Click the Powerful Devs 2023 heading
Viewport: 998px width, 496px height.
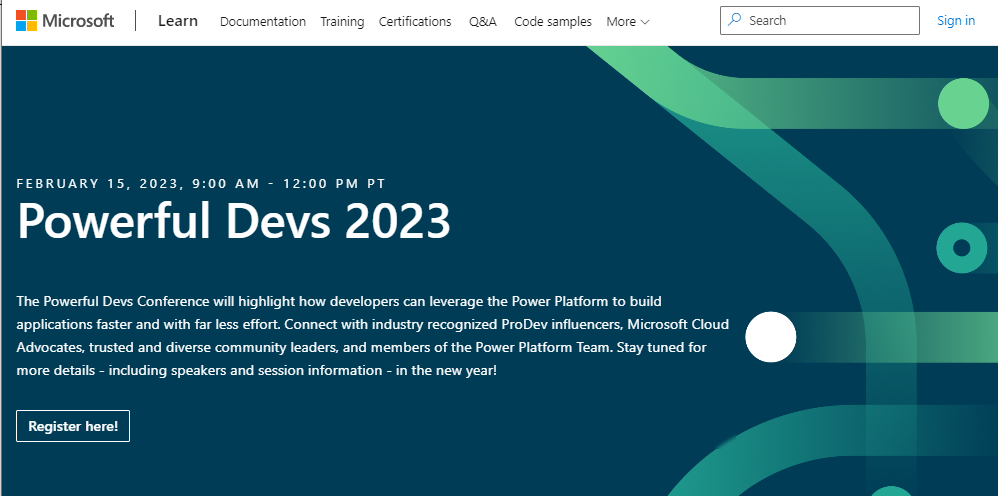[x=234, y=221]
